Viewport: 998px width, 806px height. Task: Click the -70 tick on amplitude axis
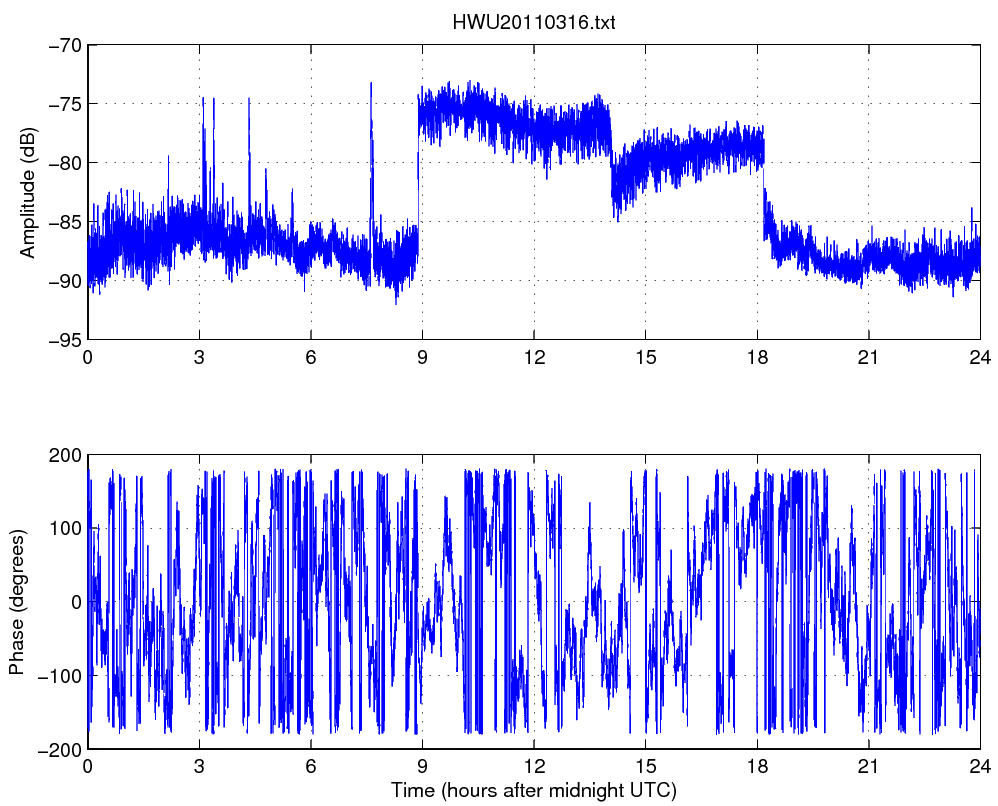[x=64, y=45]
